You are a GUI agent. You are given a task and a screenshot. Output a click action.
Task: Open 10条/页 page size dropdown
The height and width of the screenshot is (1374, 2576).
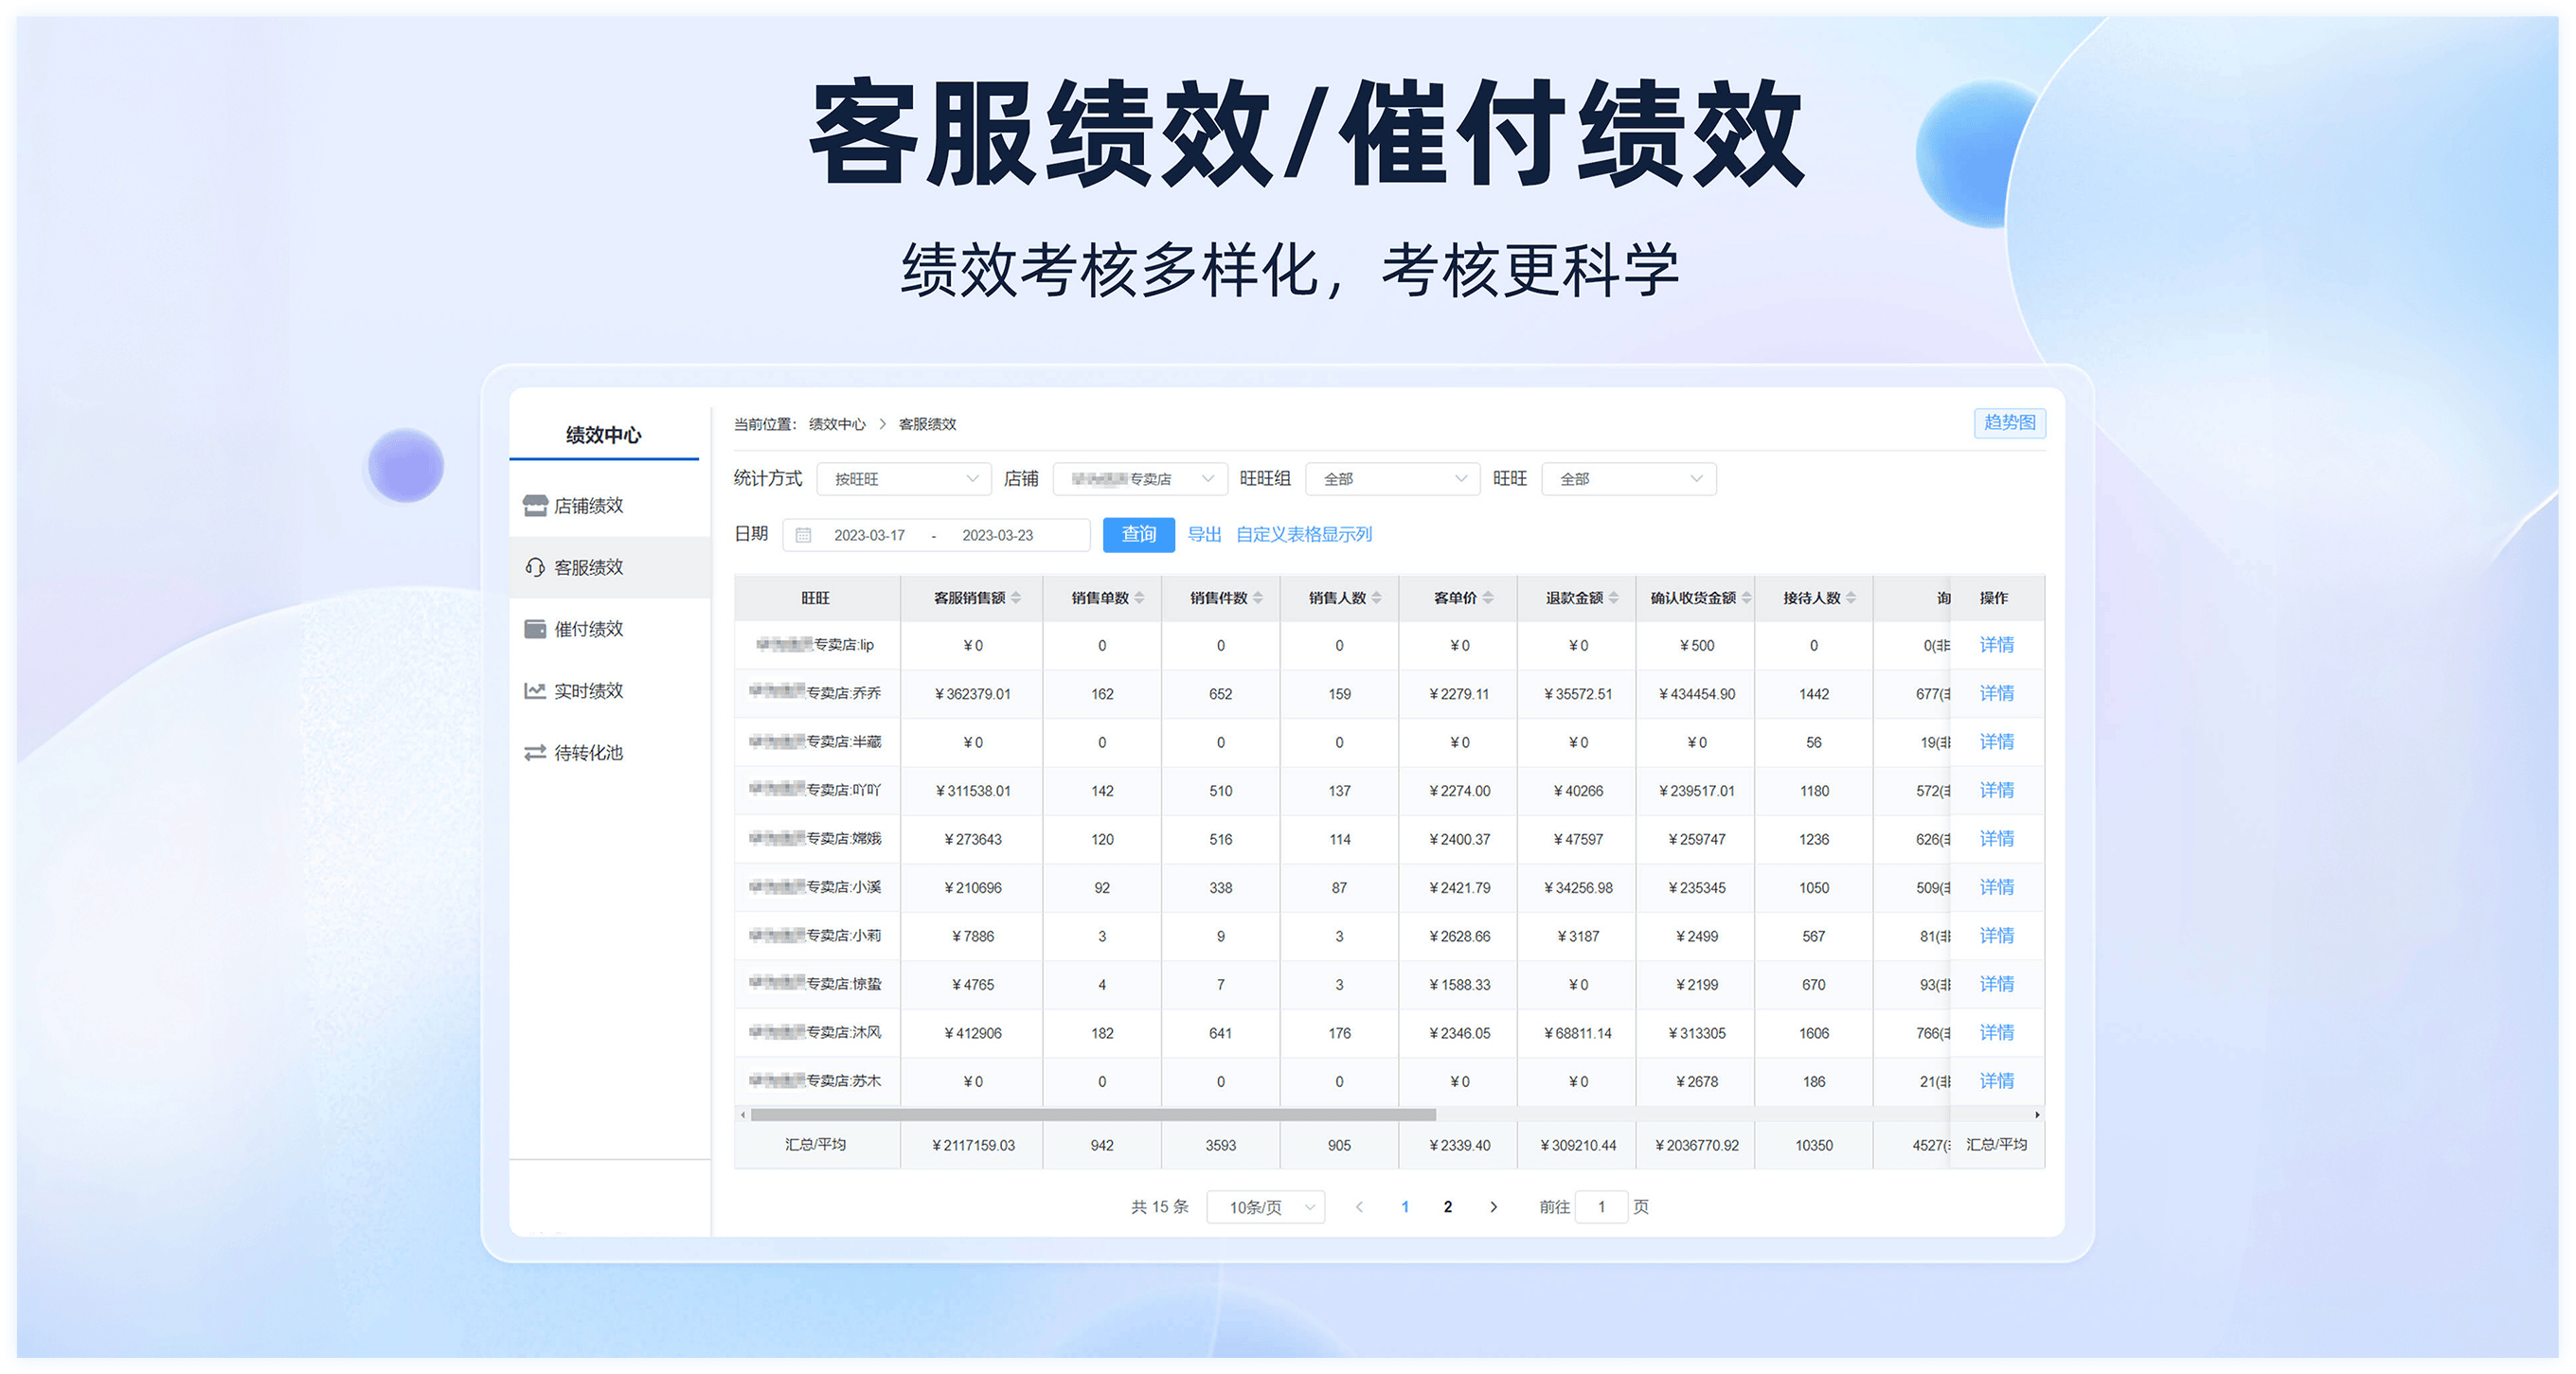(x=1266, y=1207)
